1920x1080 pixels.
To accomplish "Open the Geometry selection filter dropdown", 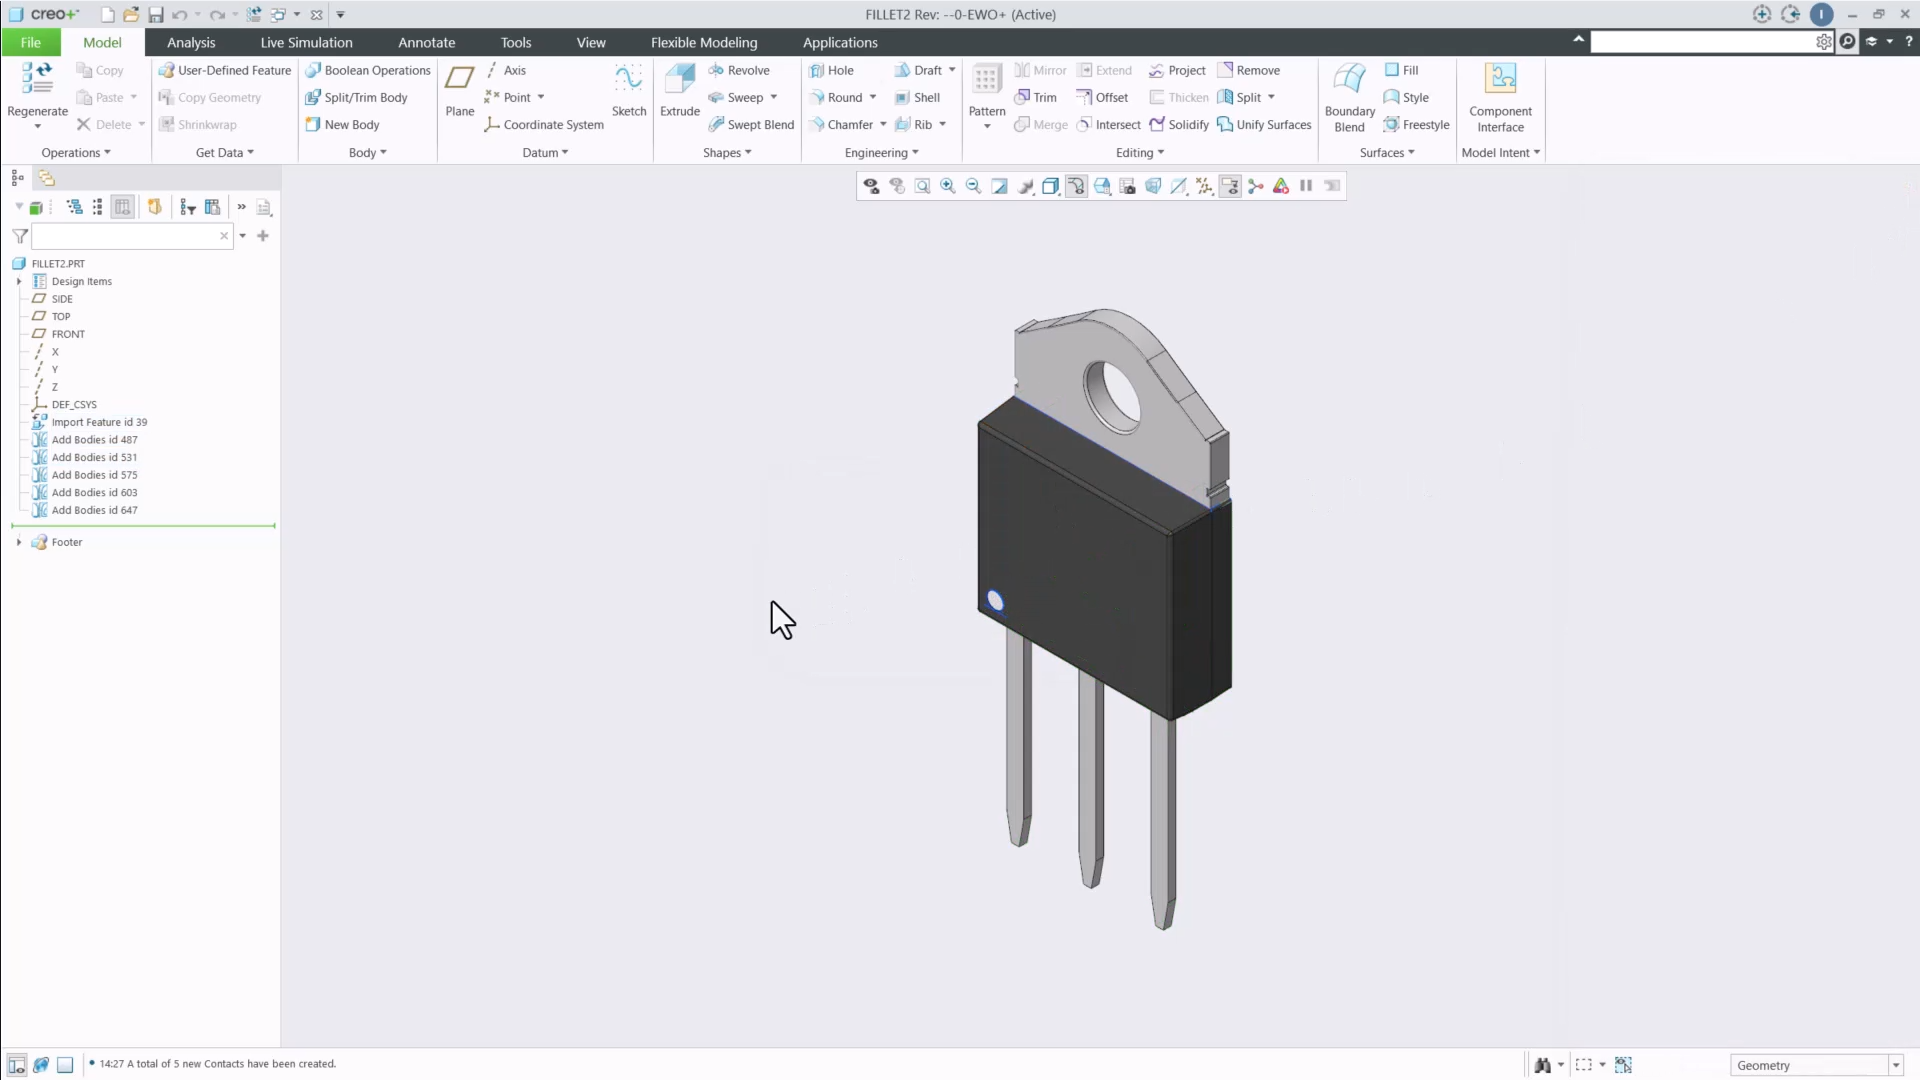I will (x=1895, y=1064).
